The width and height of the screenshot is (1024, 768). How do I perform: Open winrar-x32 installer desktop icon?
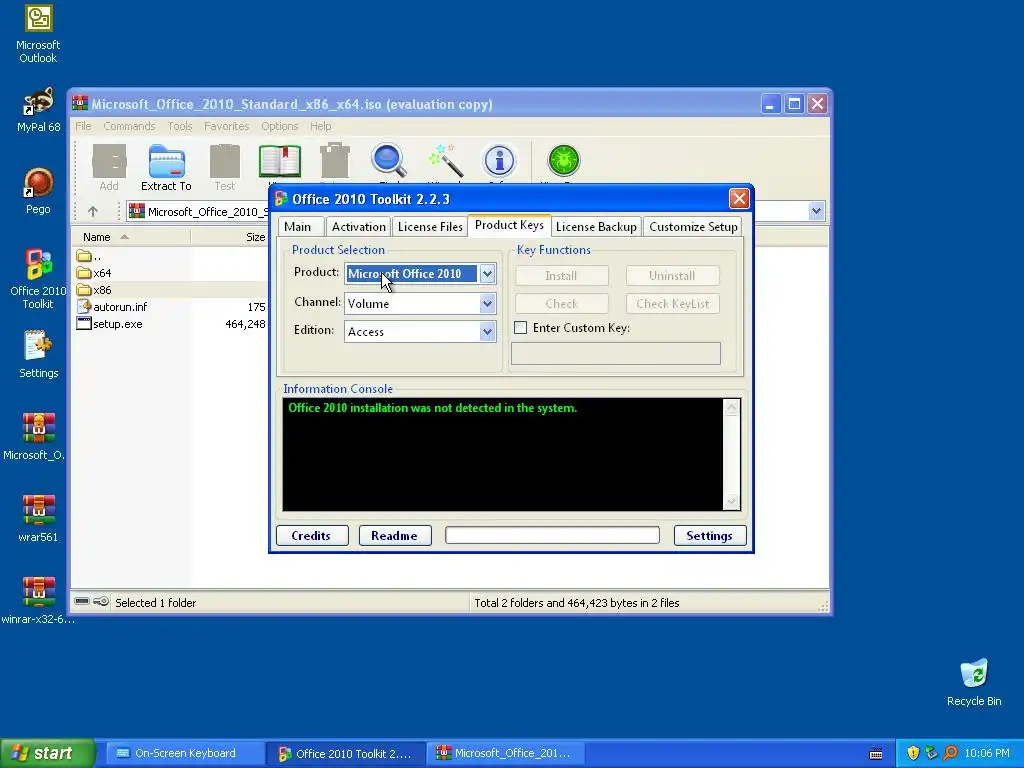click(38, 601)
